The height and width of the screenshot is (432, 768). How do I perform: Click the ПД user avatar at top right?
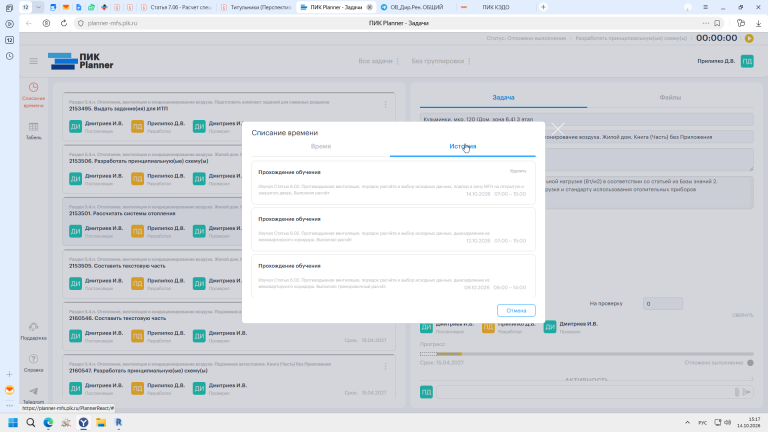[x=747, y=61]
